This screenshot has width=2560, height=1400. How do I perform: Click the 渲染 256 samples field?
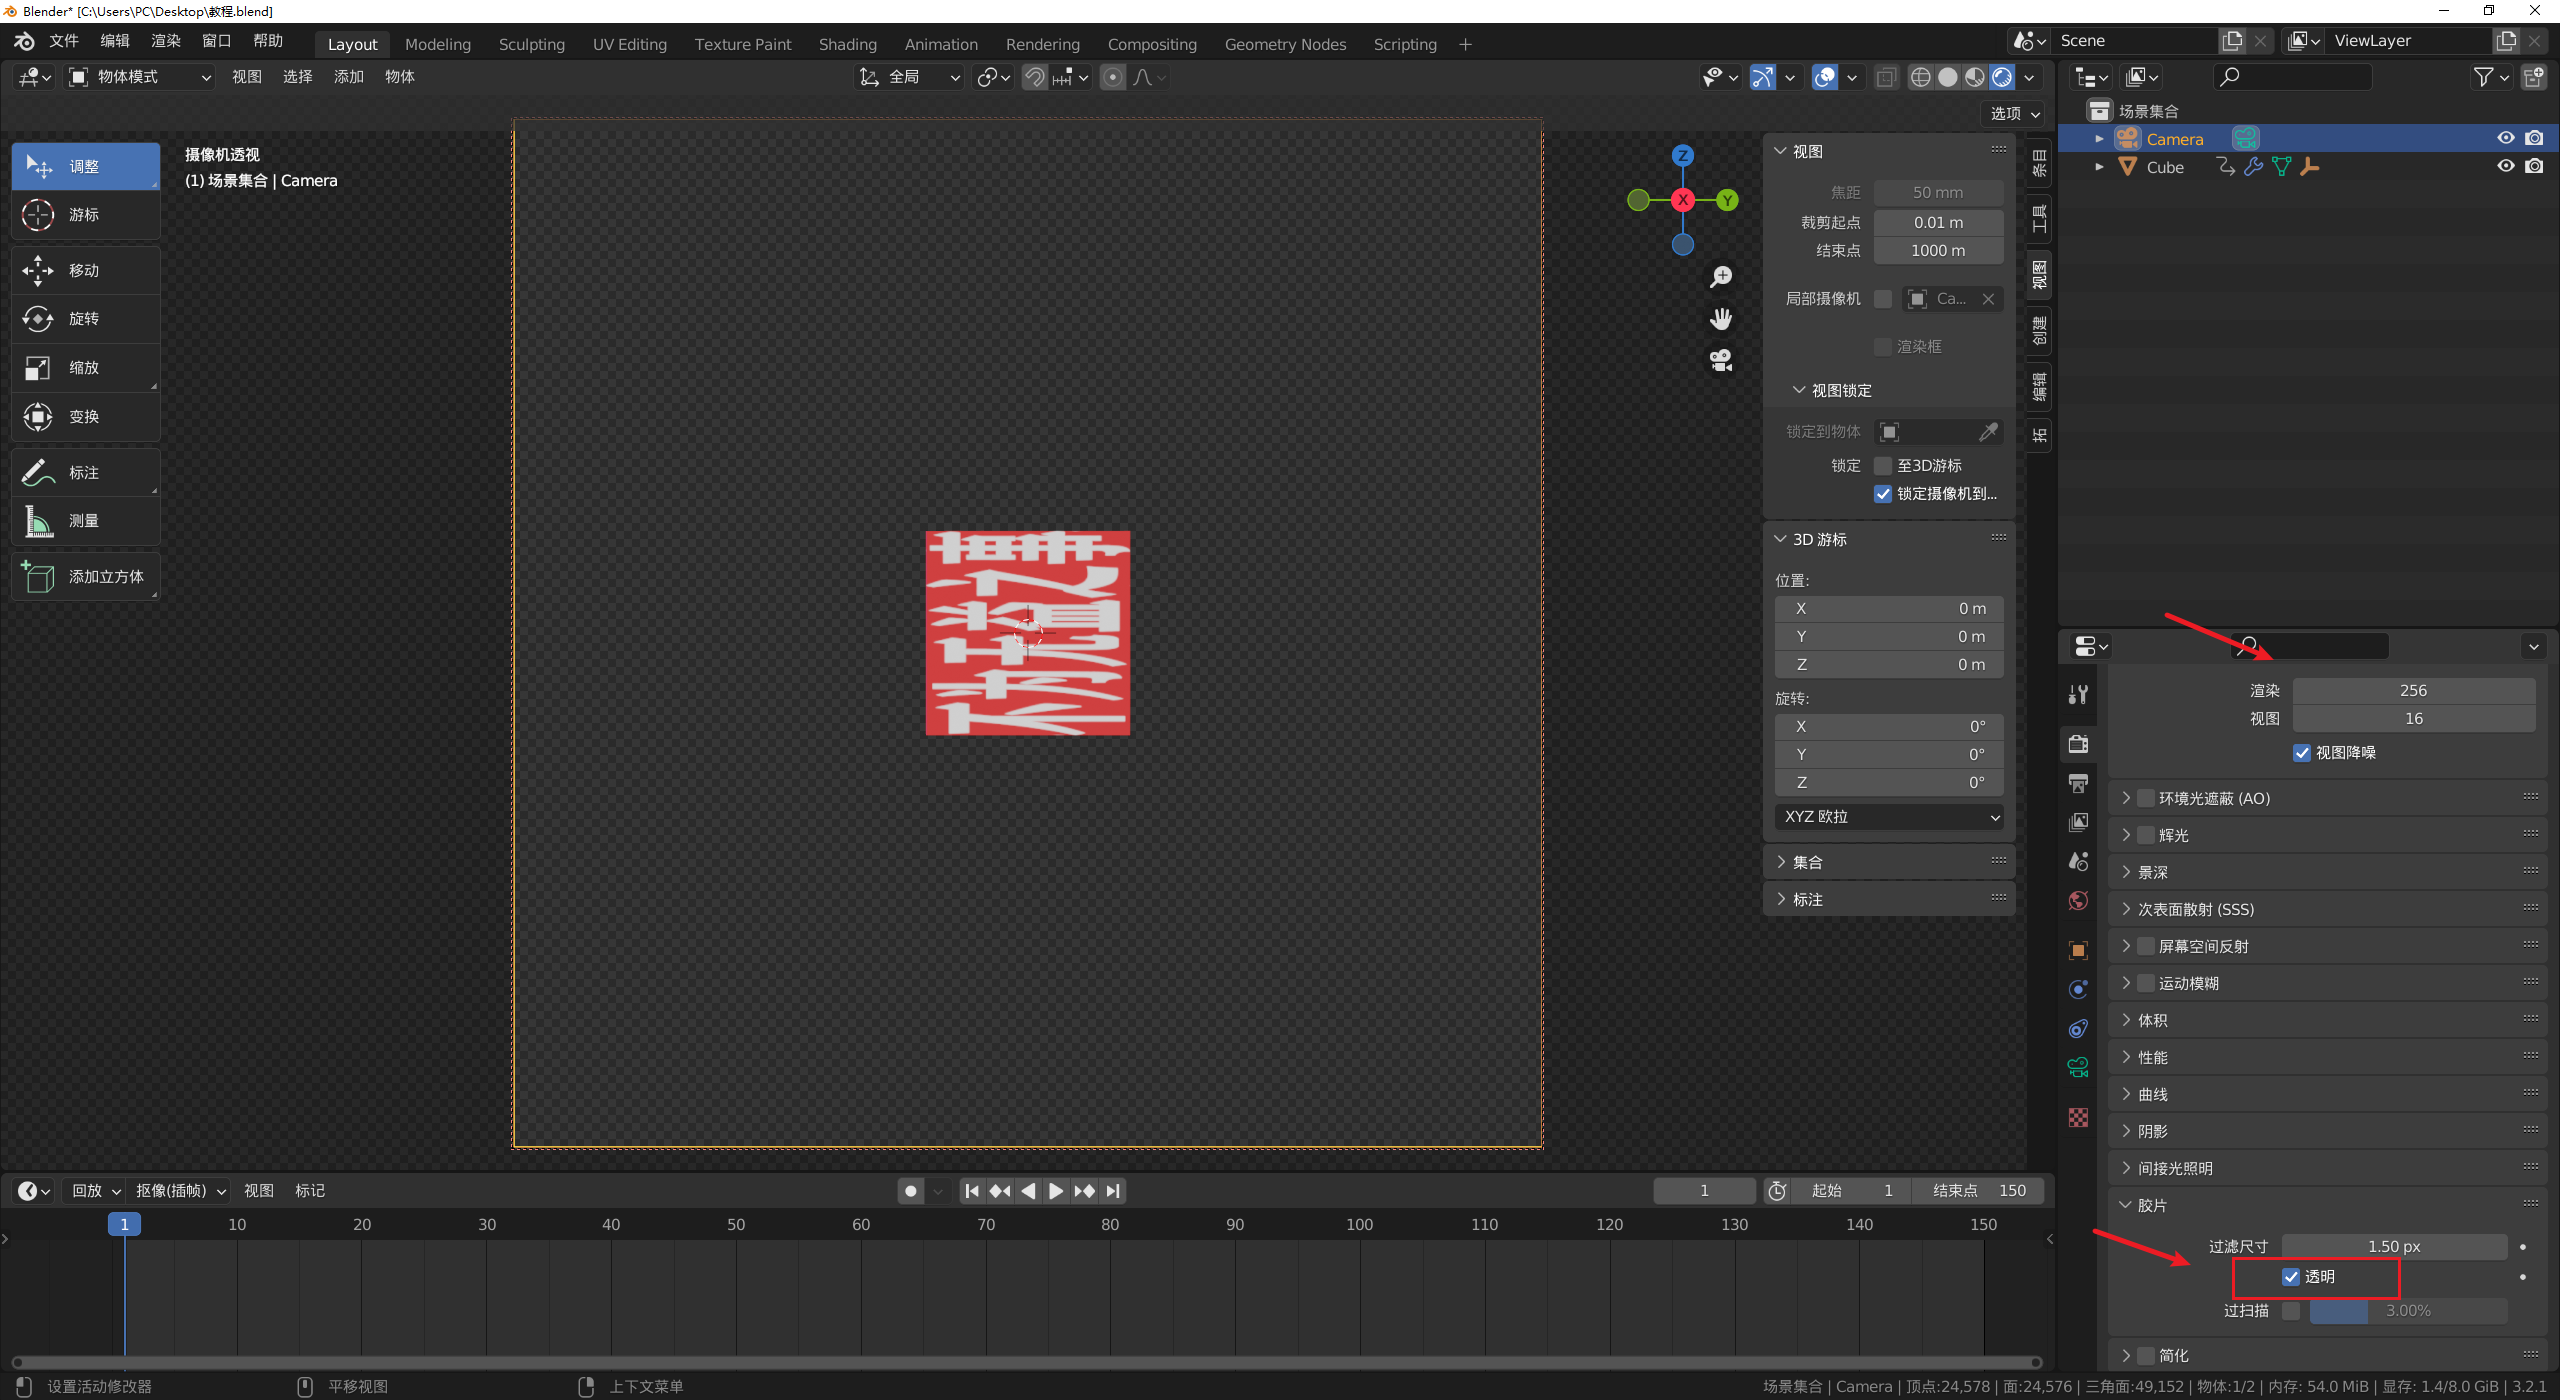[x=2412, y=691]
